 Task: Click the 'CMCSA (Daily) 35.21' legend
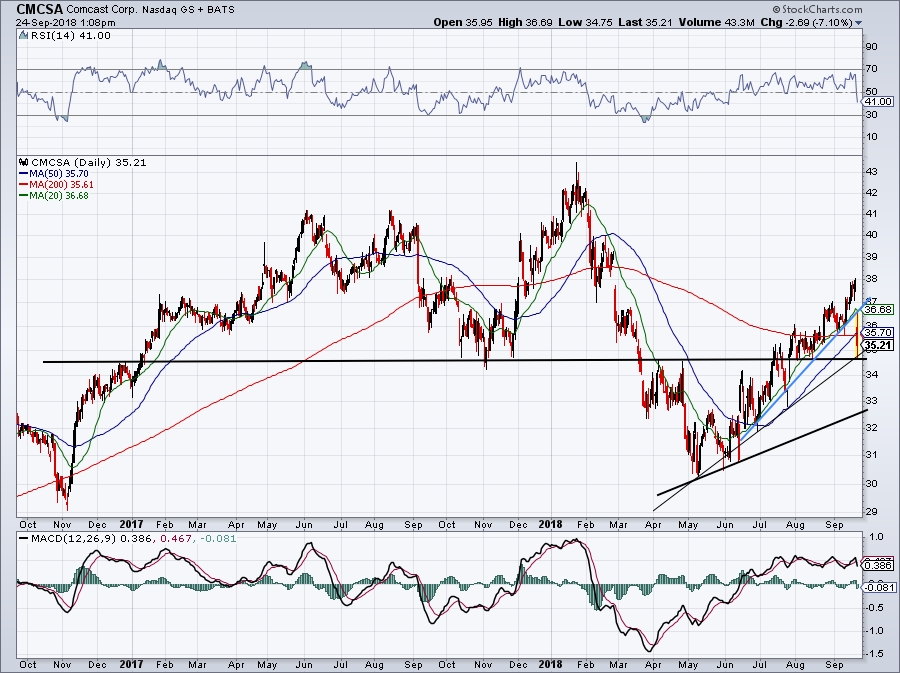89,162
